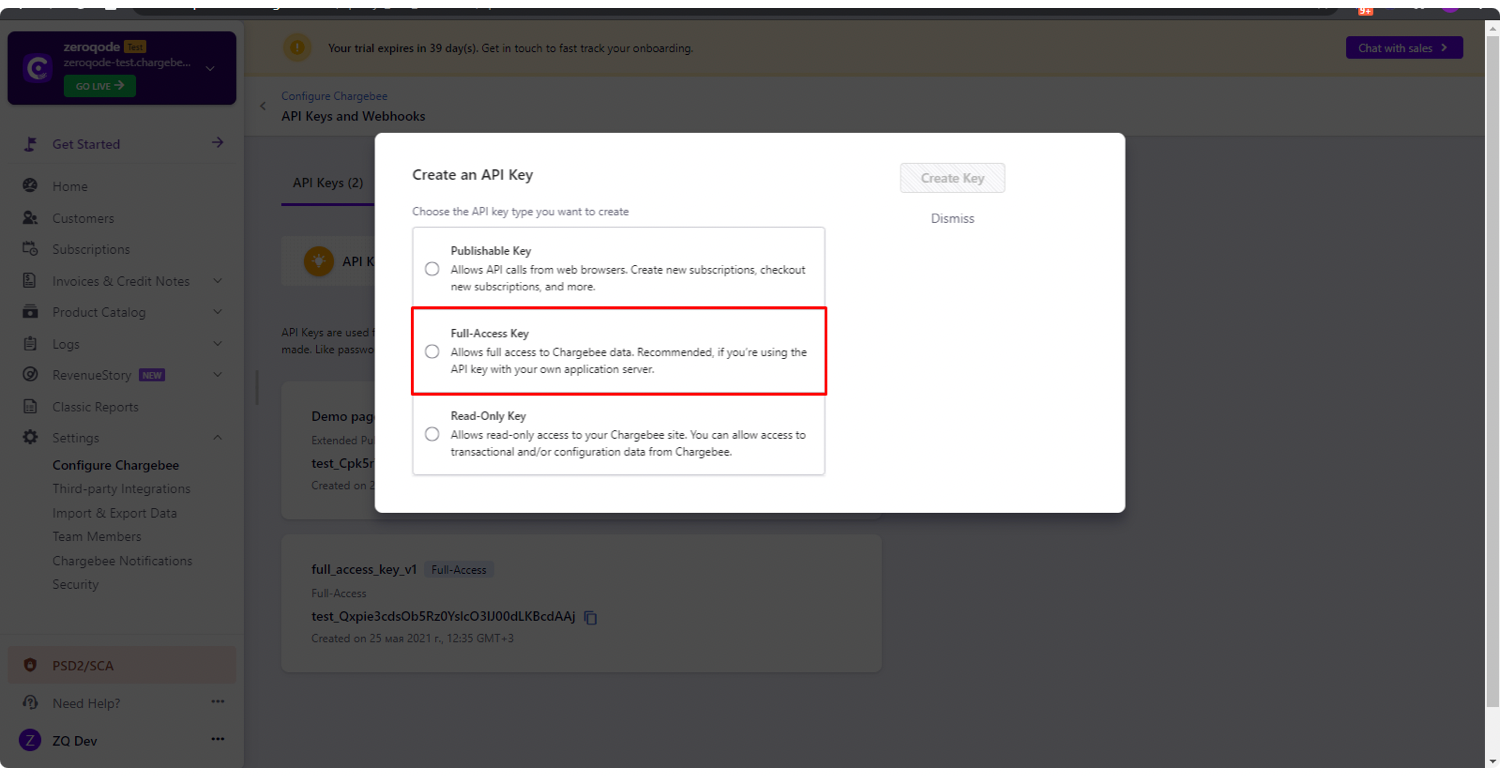This screenshot has height=776, width=1500.
Task: Select the Read-Only Key radio button
Action: (432, 434)
